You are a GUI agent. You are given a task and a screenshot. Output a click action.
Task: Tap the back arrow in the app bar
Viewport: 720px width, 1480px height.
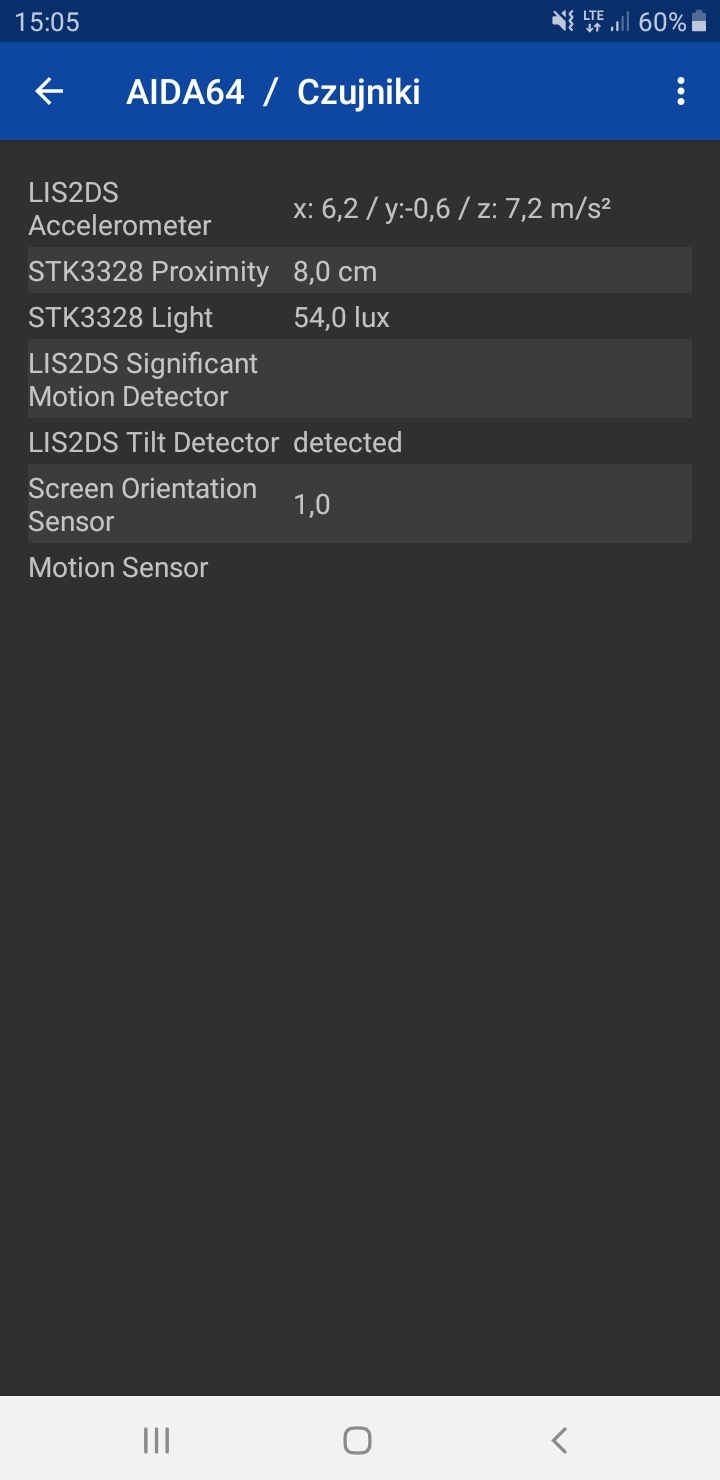49,92
